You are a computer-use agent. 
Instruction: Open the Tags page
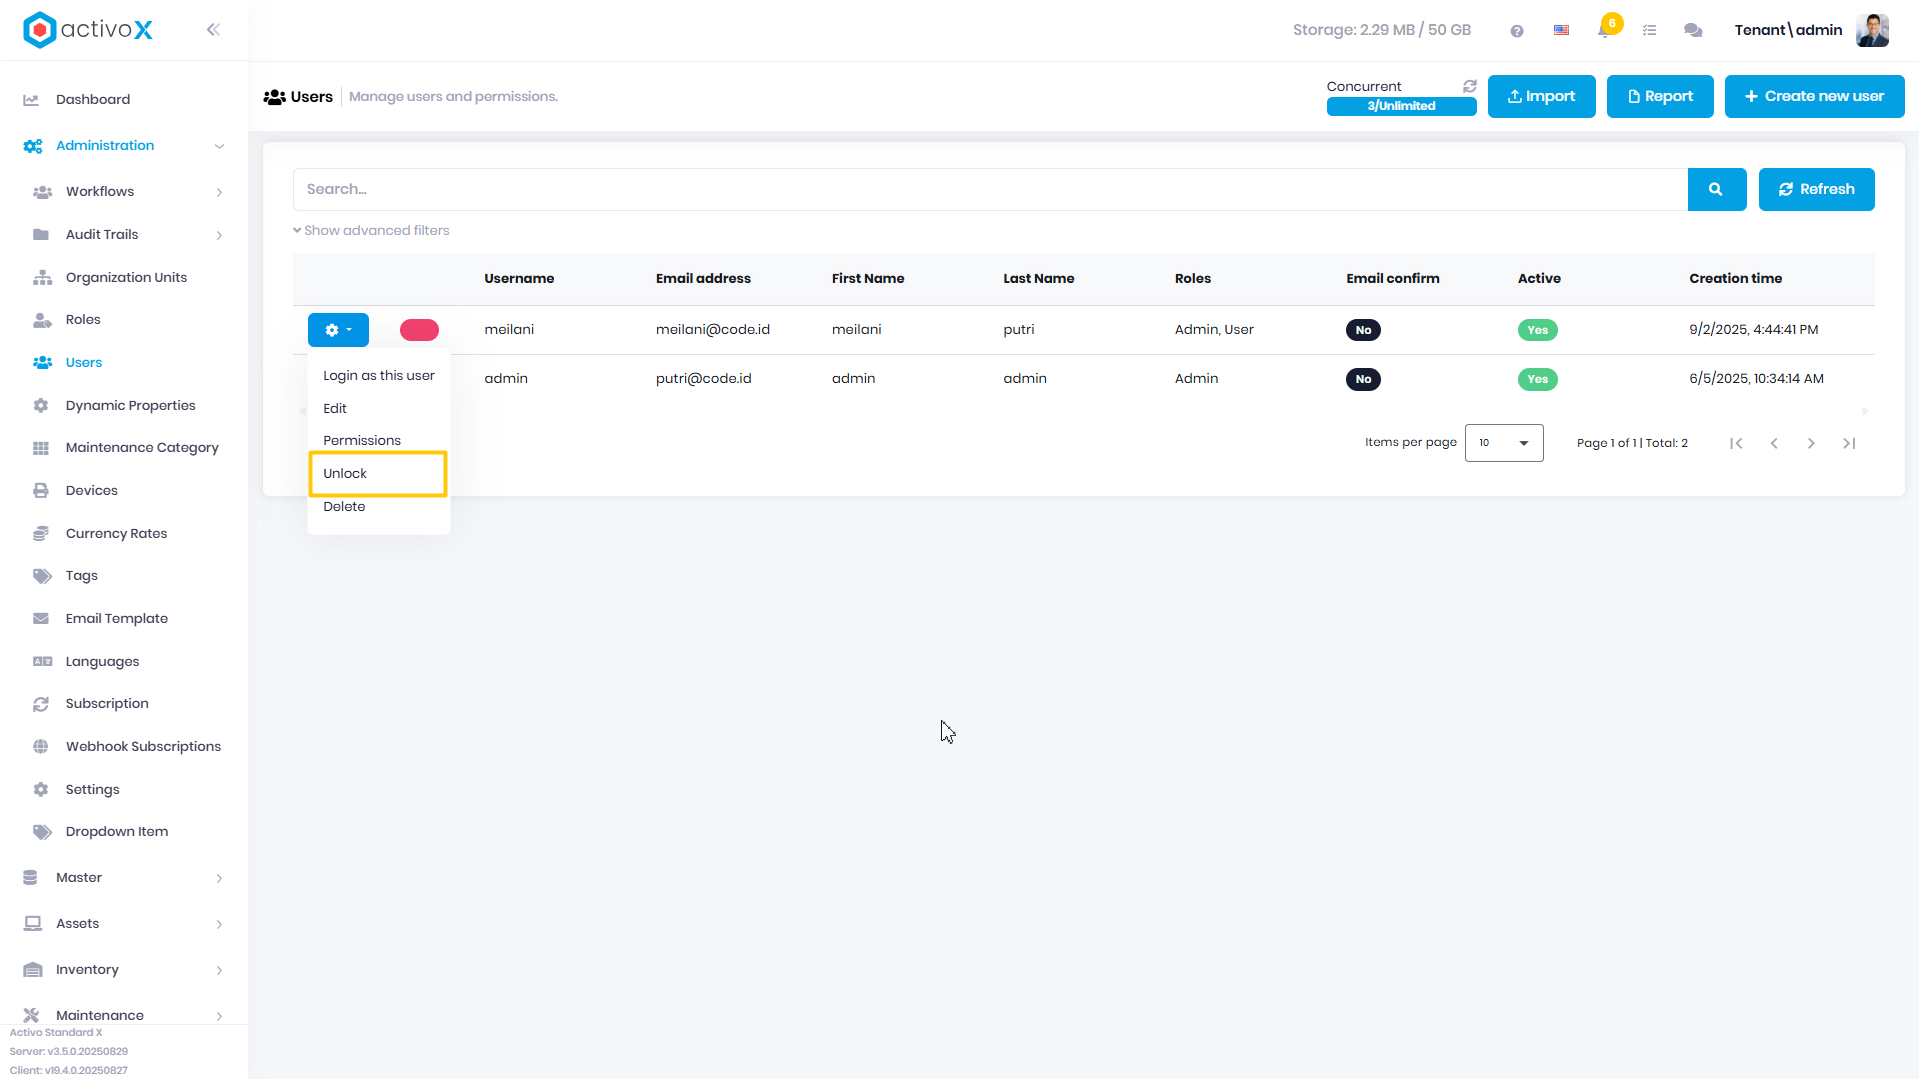pyautogui.click(x=82, y=576)
